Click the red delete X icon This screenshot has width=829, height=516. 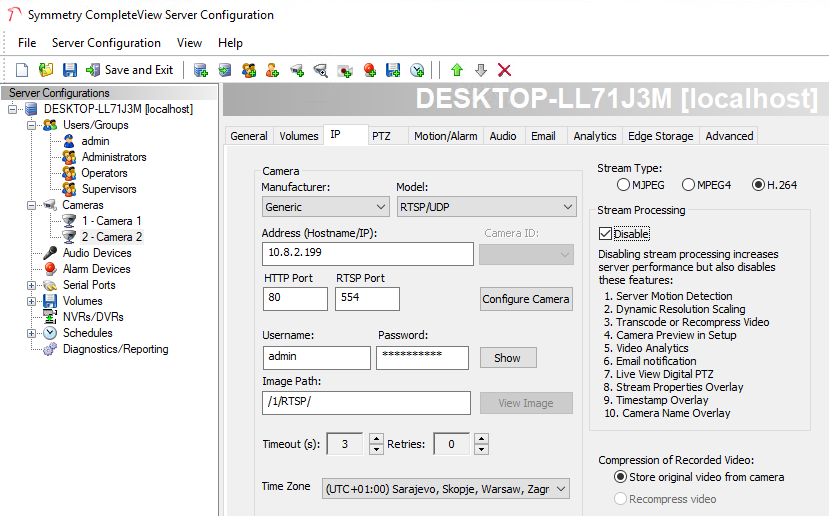click(505, 70)
